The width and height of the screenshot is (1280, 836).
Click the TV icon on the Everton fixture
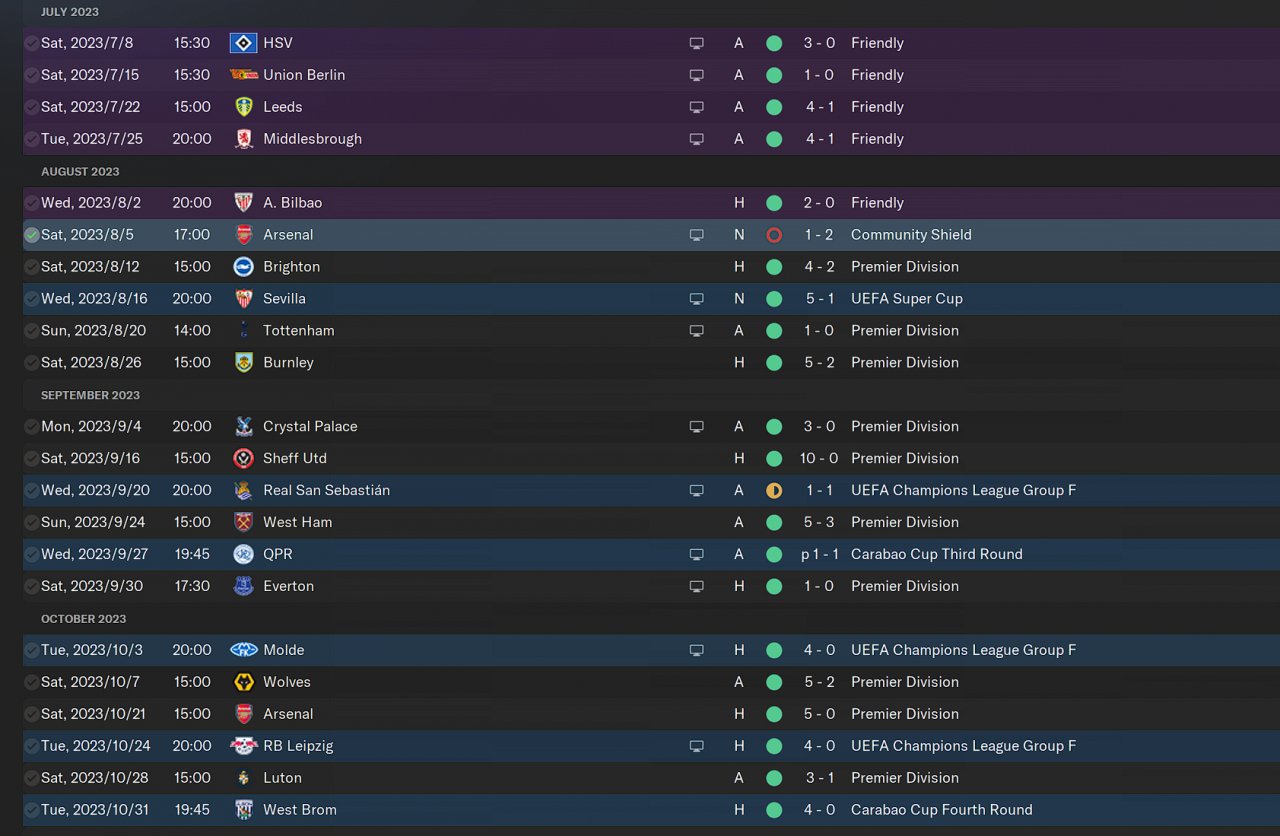pos(696,587)
